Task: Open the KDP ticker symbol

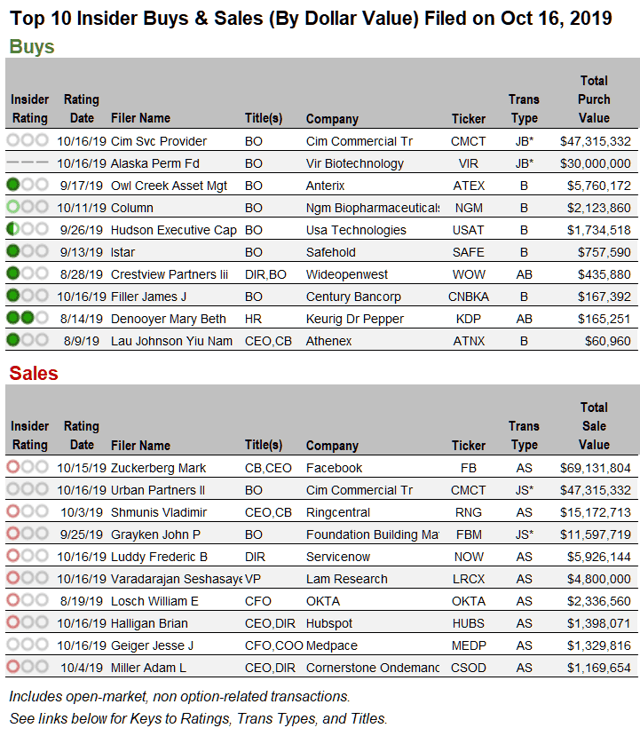Action: click(468, 319)
